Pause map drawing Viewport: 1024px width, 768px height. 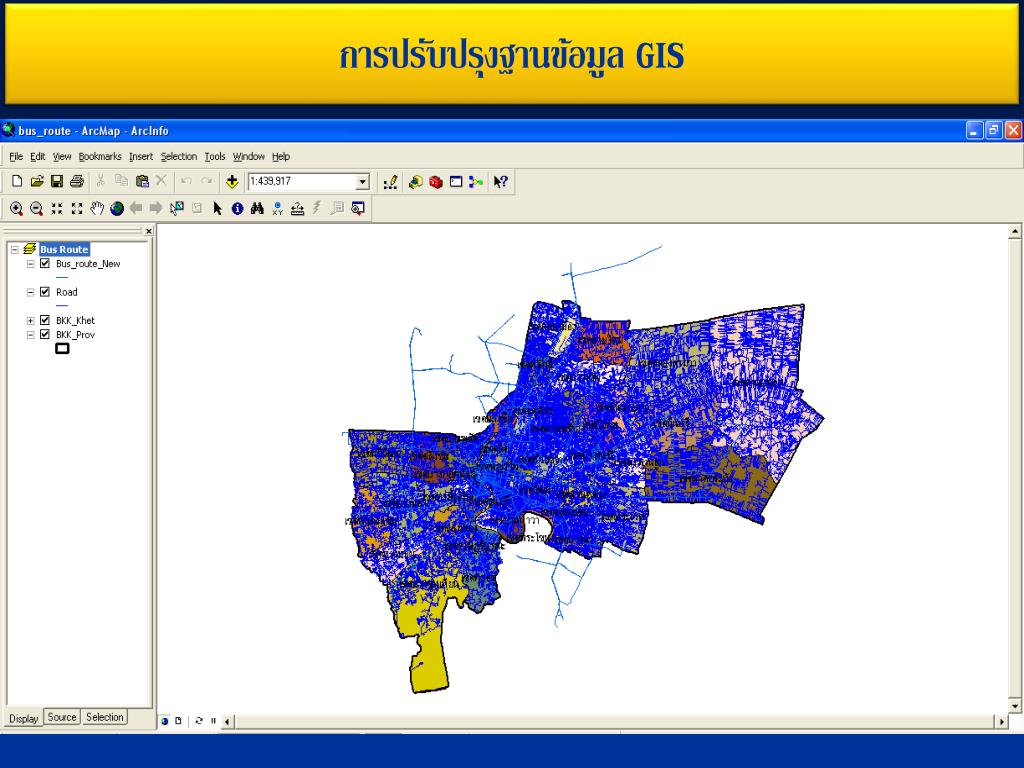213,721
